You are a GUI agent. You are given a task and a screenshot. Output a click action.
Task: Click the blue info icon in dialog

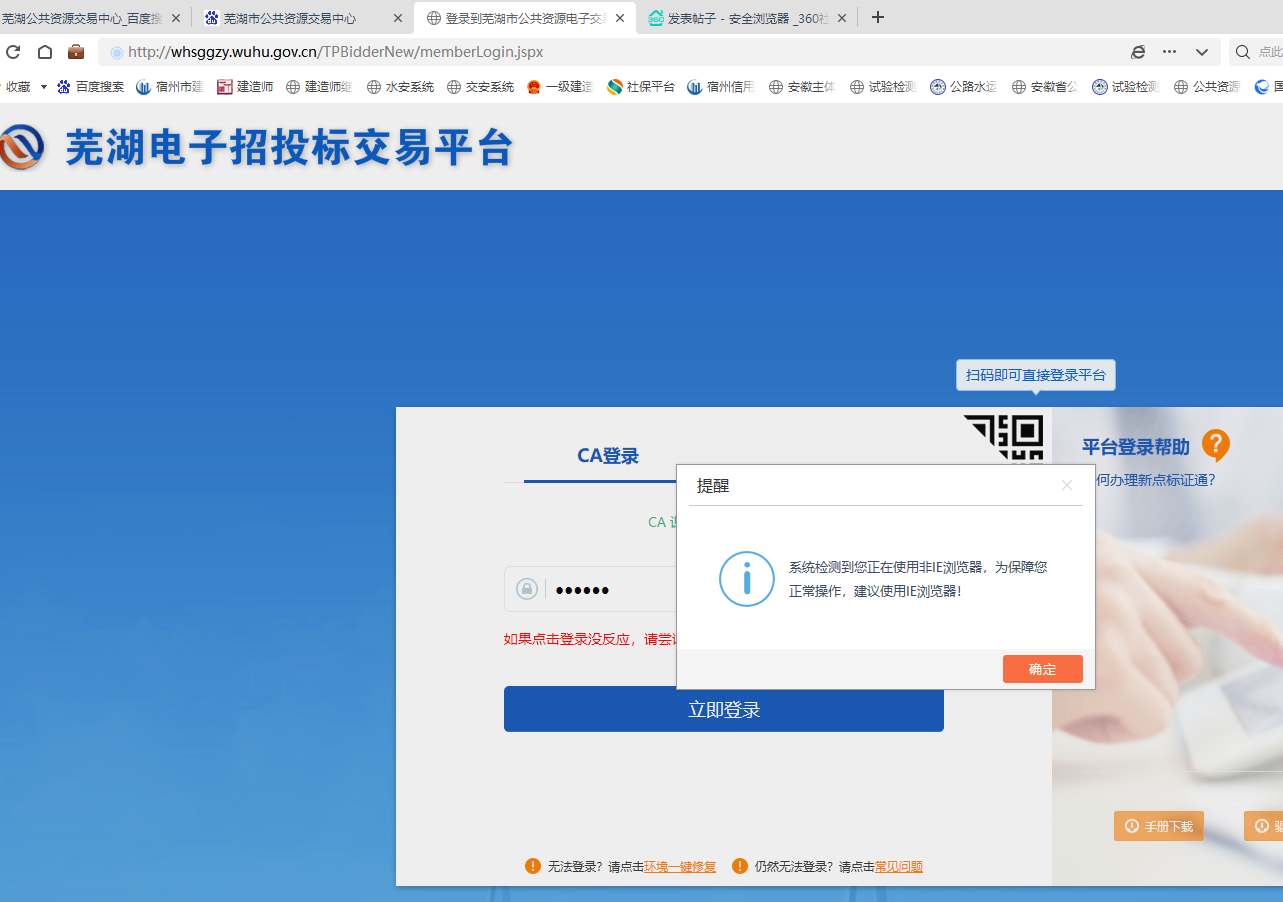click(x=747, y=578)
